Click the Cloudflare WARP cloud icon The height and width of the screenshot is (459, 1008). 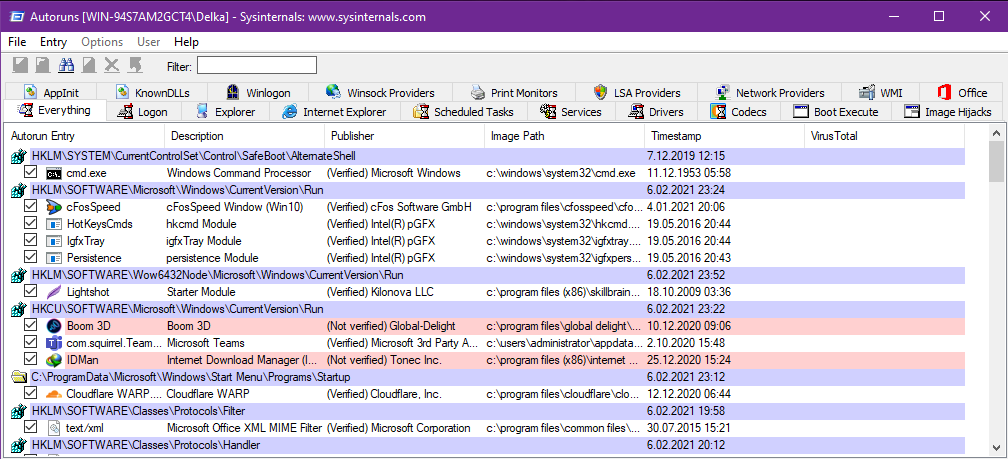coord(53,394)
